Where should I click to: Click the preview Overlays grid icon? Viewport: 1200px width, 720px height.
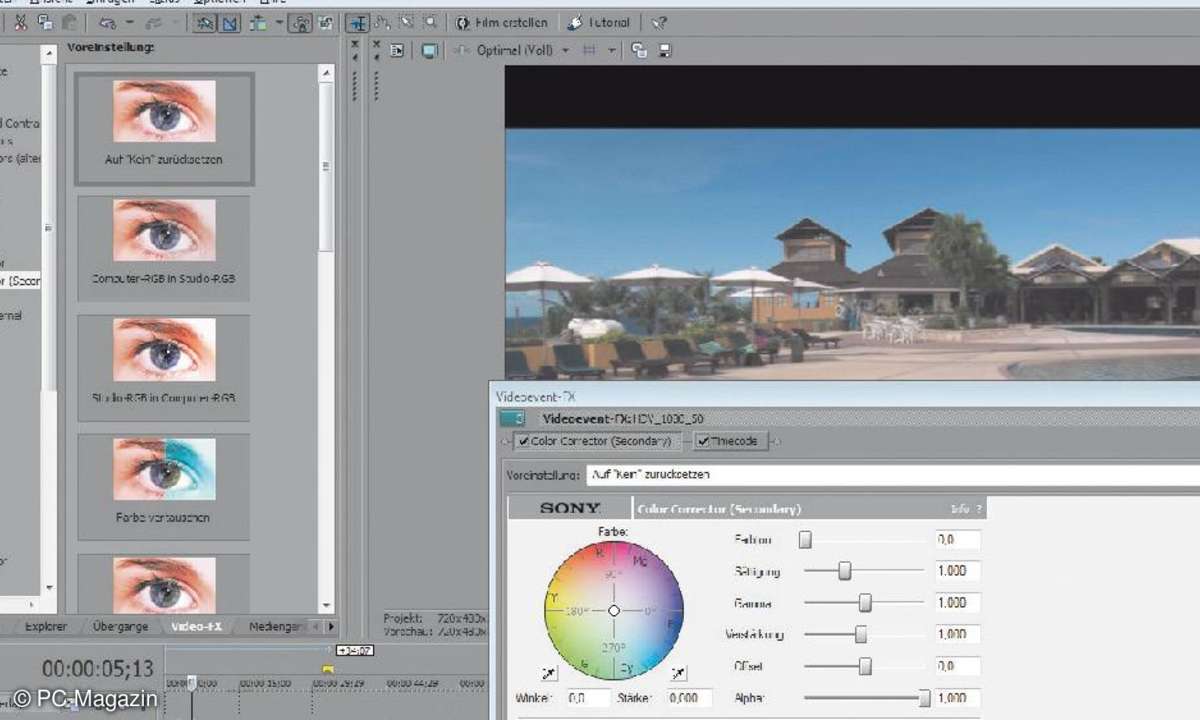pyautogui.click(x=590, y=50)
